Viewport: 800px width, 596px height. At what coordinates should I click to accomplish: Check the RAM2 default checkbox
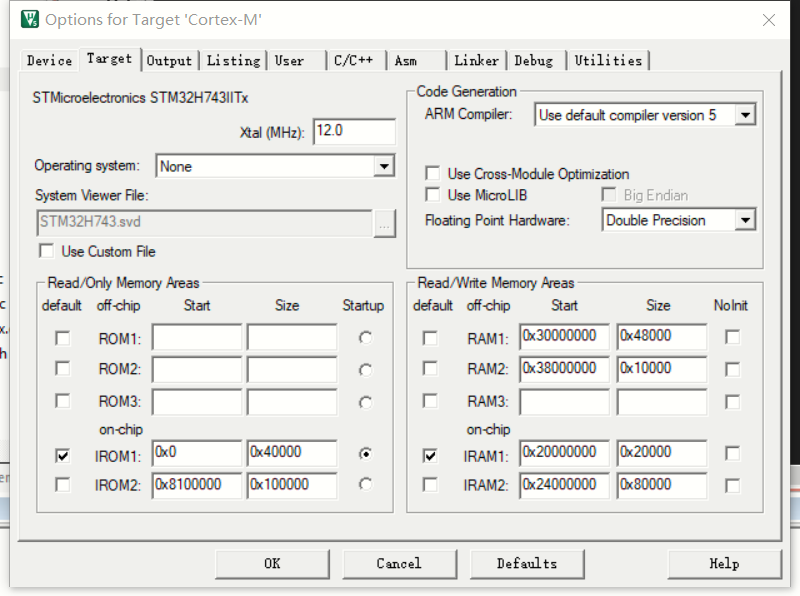tap(430, 368)
